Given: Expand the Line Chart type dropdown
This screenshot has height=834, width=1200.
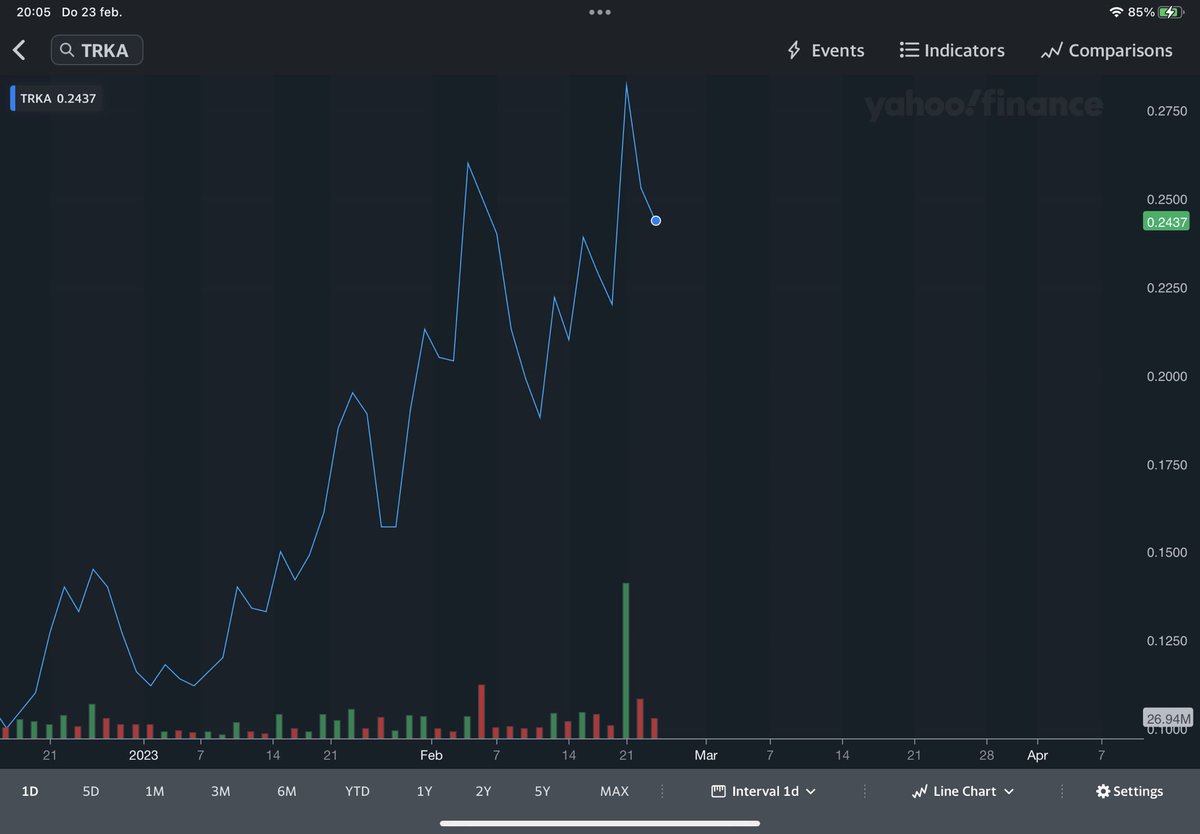Looking at the screenshot, I should pos(963,791).
